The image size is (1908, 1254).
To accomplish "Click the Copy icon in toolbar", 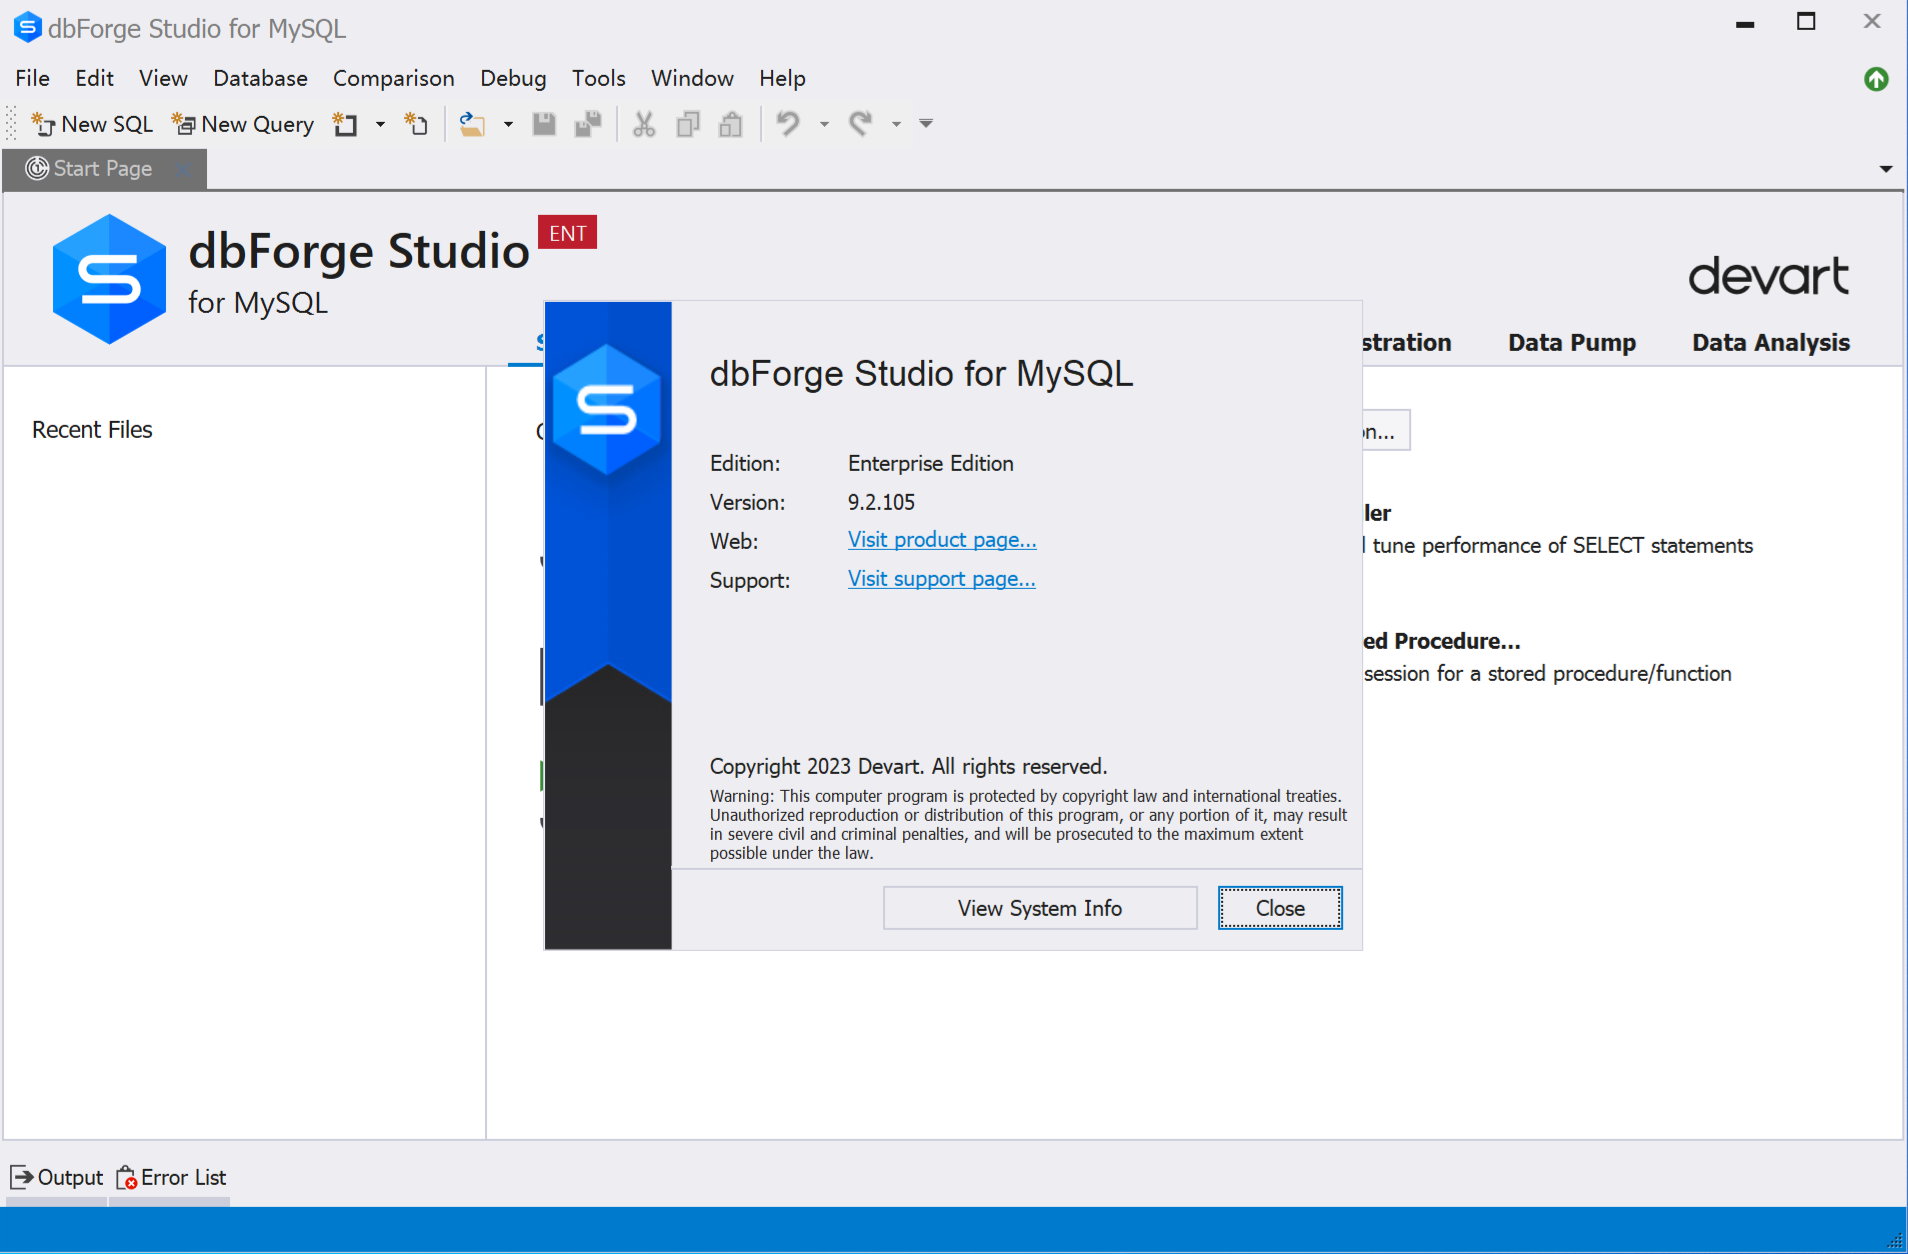I will click(688, 124).
